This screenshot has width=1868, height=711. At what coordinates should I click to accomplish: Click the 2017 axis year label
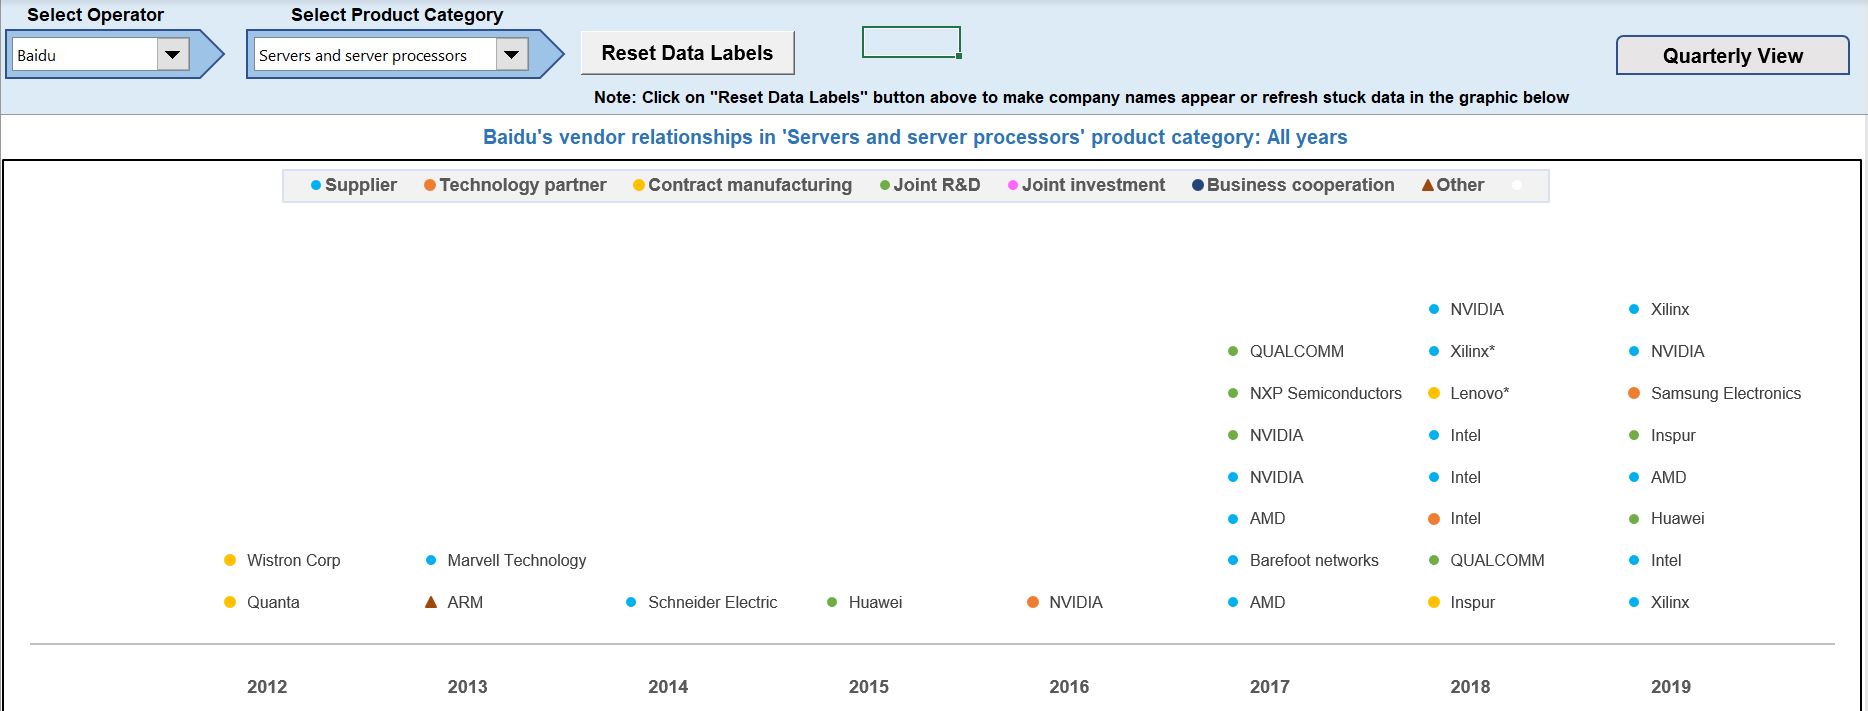pos(1269,687)
